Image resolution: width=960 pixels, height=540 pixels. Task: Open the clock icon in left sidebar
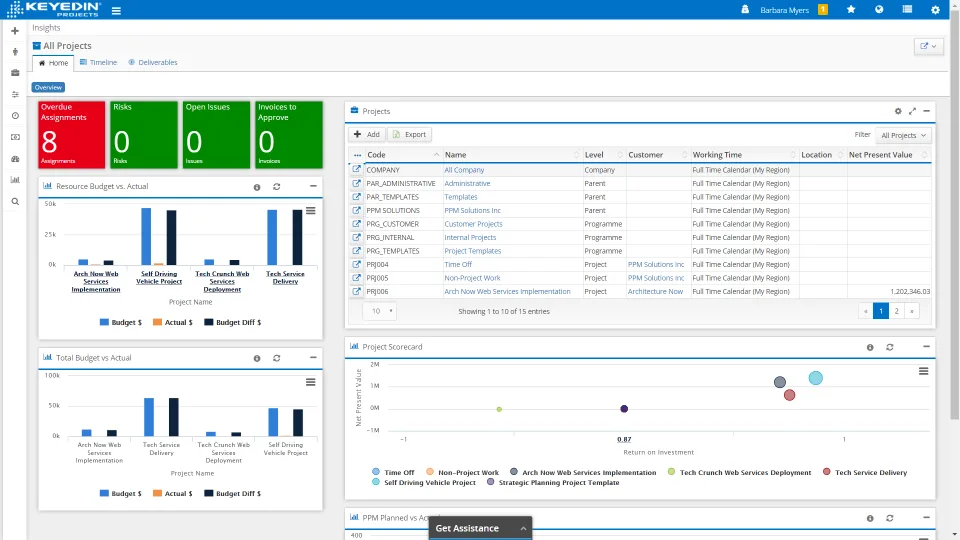pos(15,116)
